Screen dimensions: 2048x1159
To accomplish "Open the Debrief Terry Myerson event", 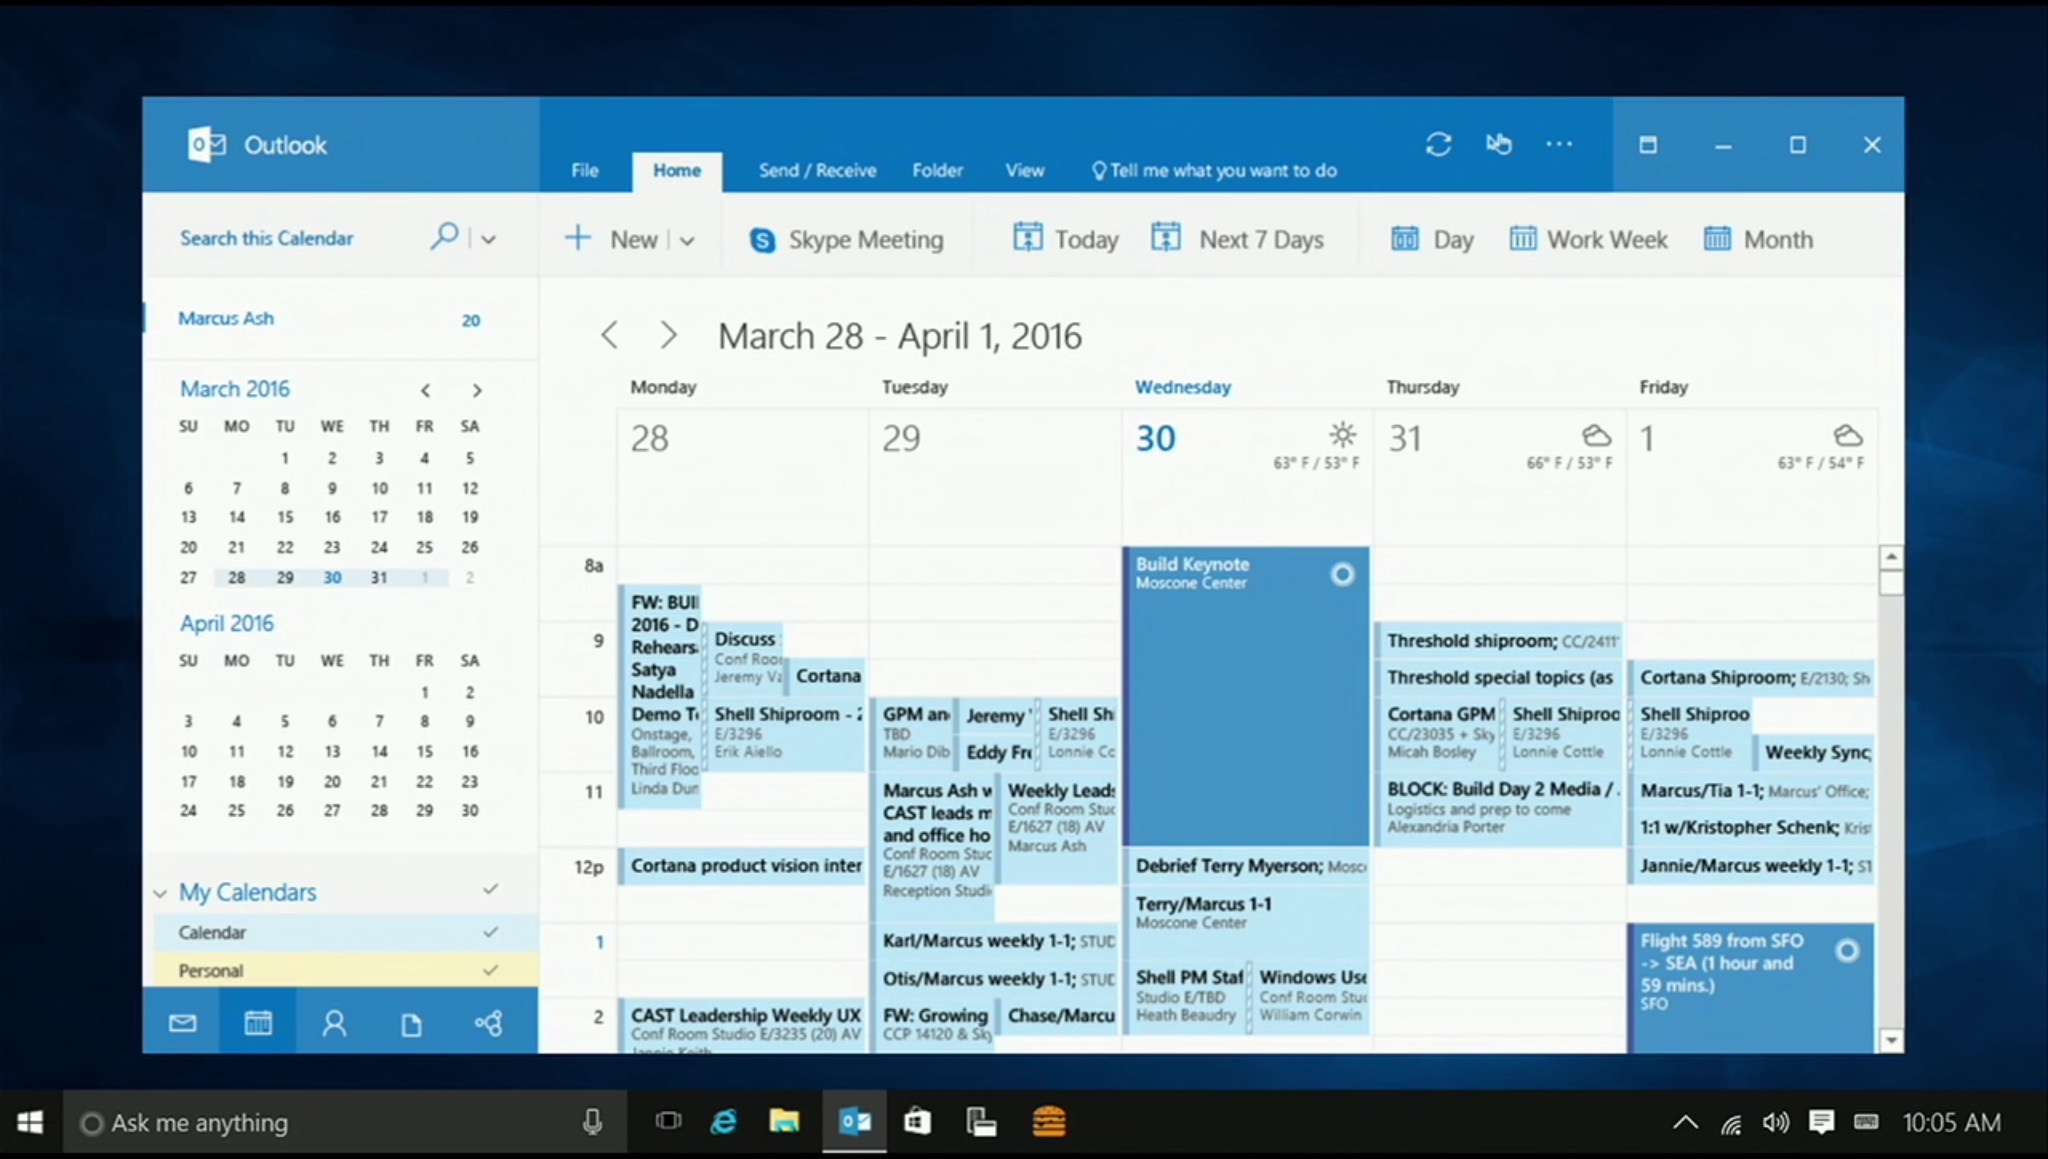I will [1246, 866].
